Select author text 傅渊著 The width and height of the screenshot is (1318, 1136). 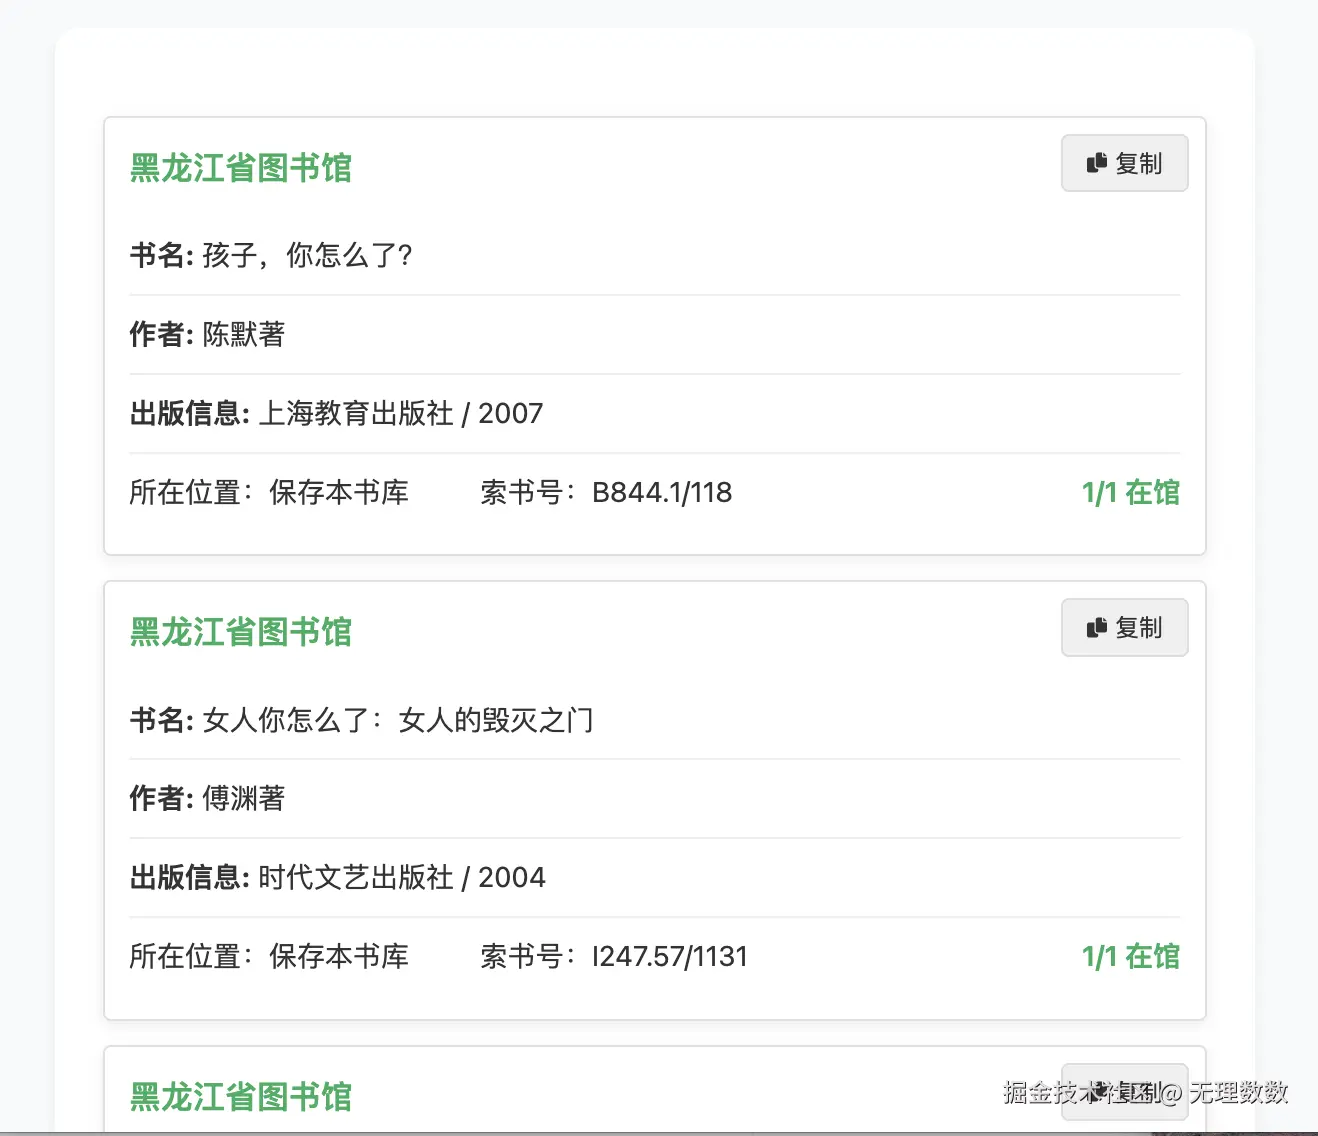pos(244,798)
